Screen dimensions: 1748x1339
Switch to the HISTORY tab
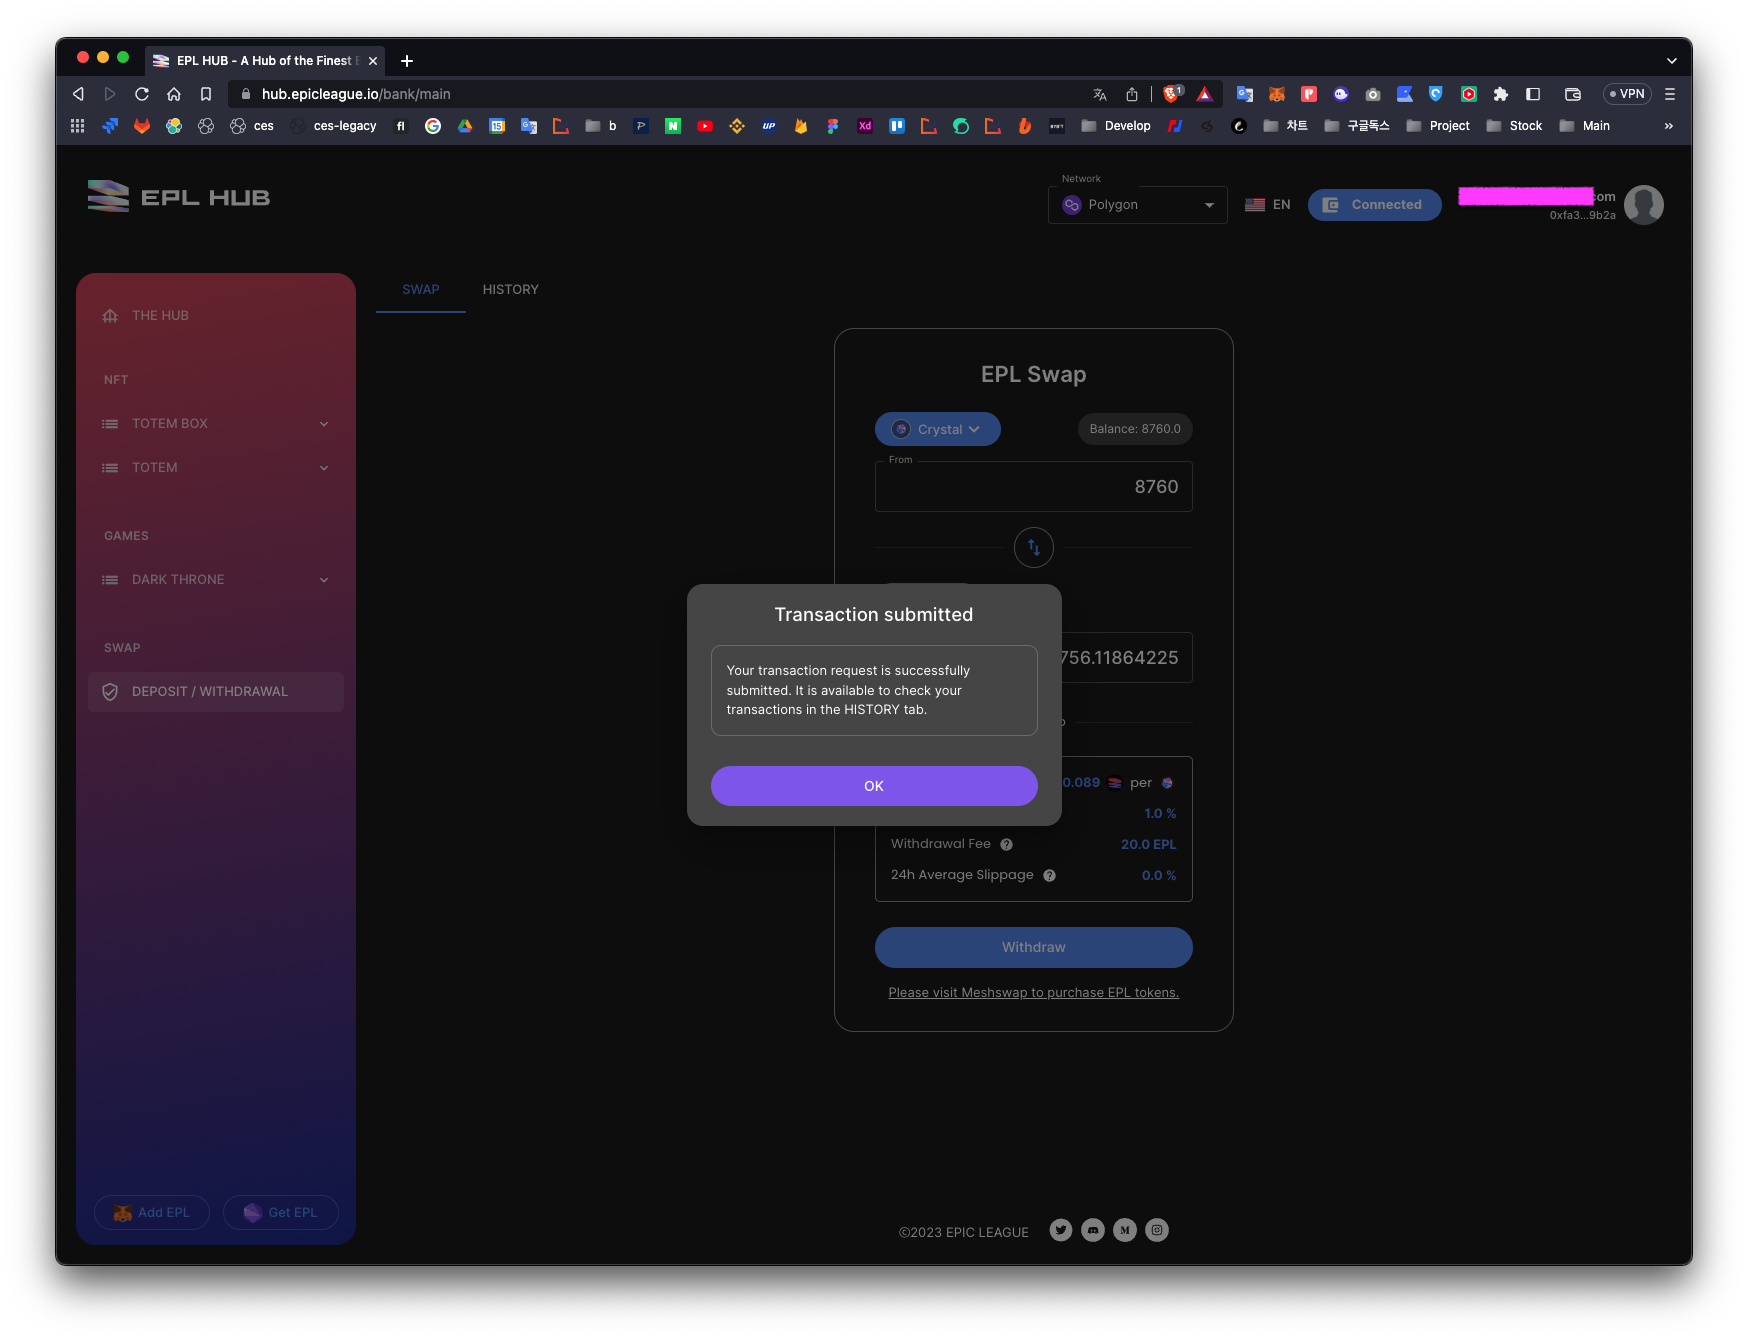point(511,290)
